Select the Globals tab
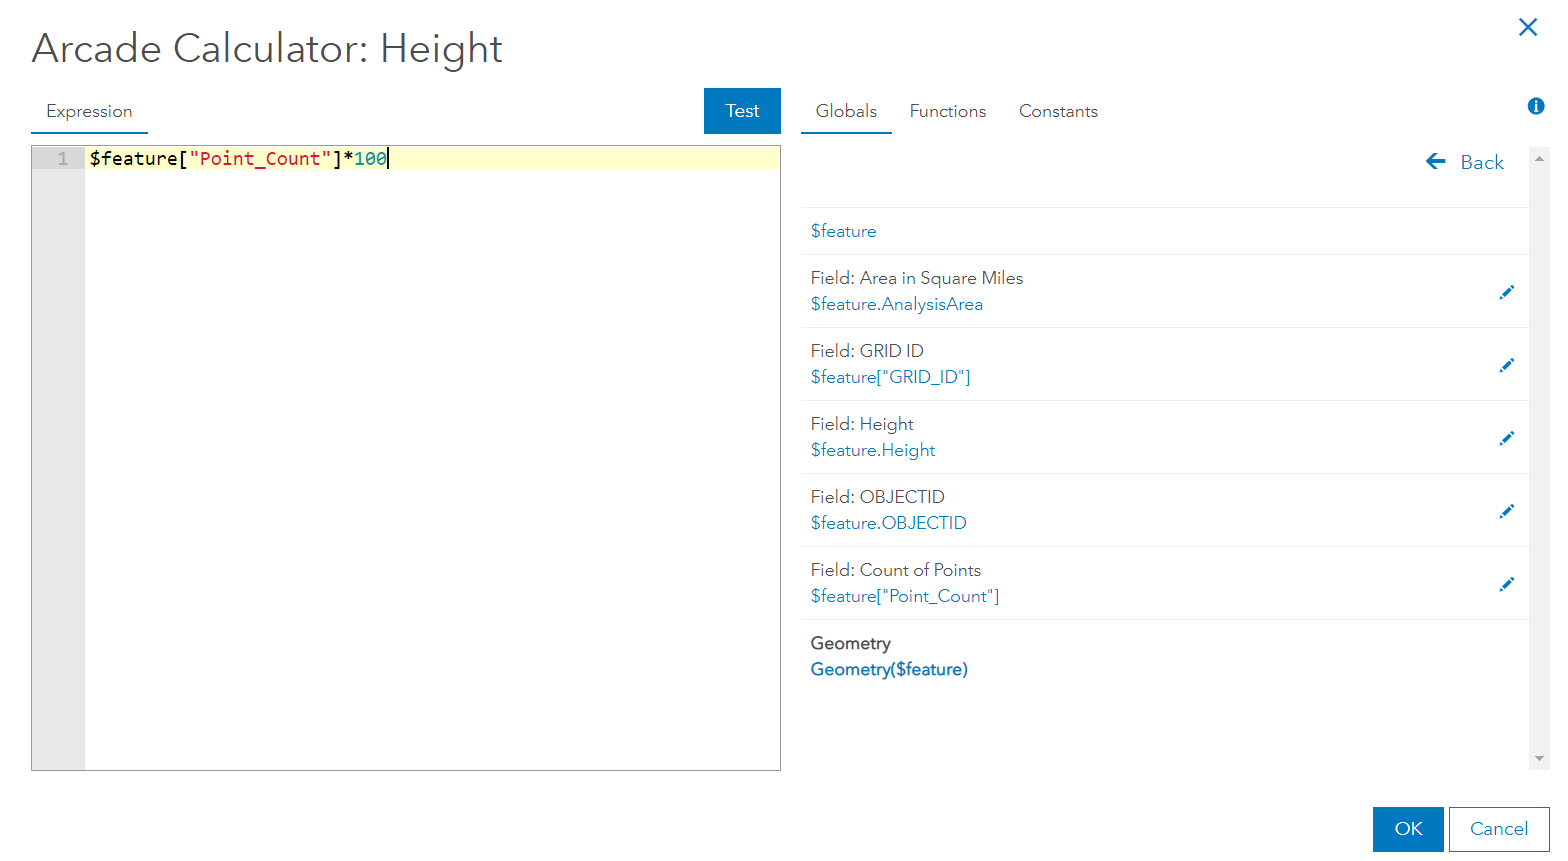This screenshot has height=861, width=1568. tap(846, 111)
